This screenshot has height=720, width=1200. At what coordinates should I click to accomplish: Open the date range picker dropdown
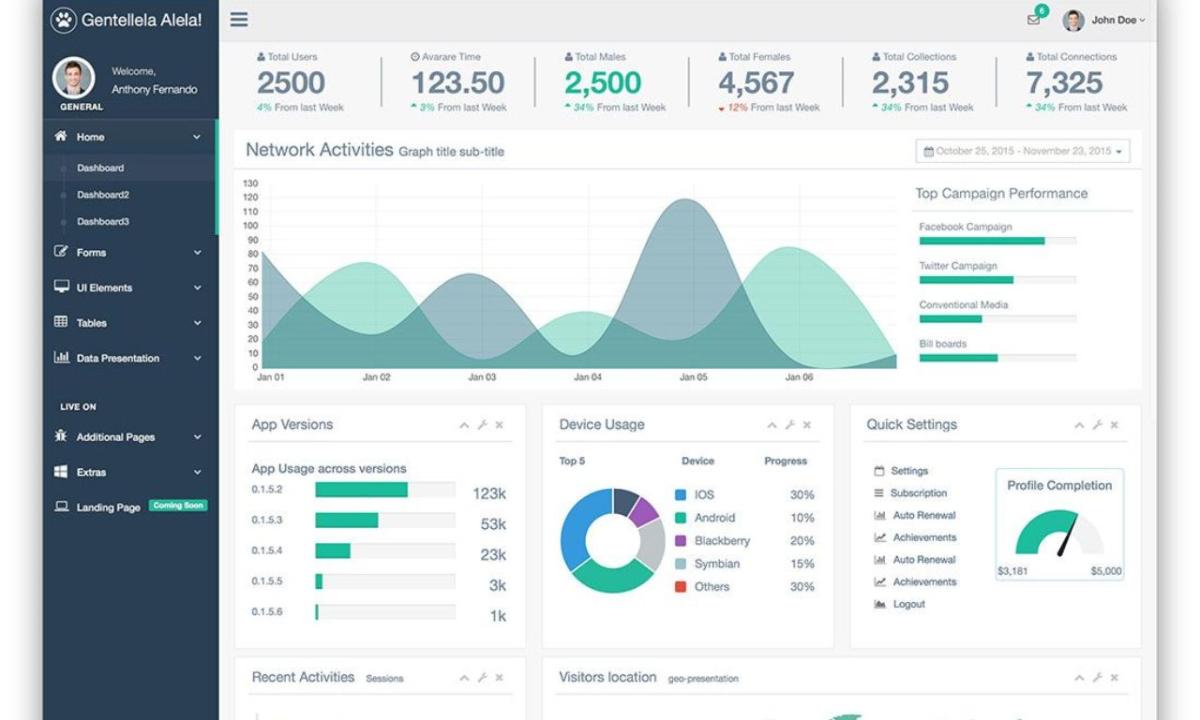tap(1023, 151)
